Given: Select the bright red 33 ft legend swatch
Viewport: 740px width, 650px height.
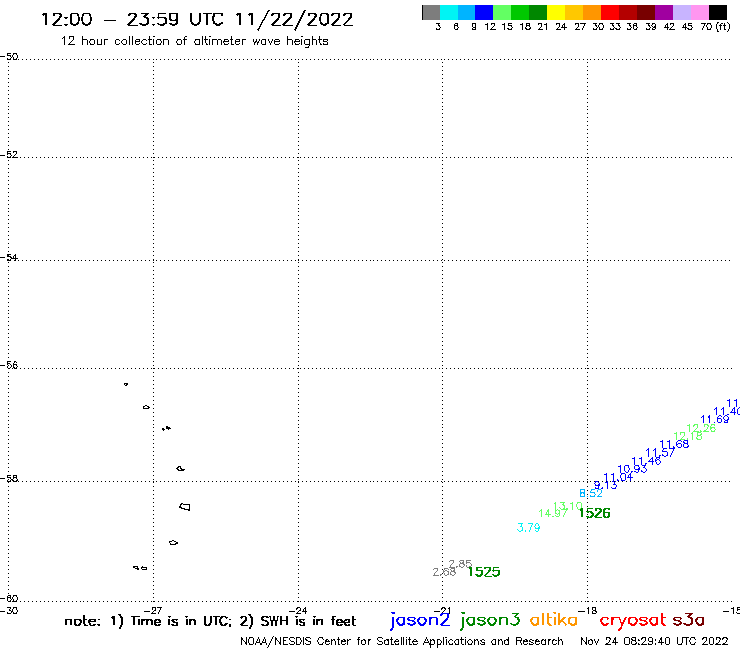Looking at the screenshot, I should (x=610, y=13).
